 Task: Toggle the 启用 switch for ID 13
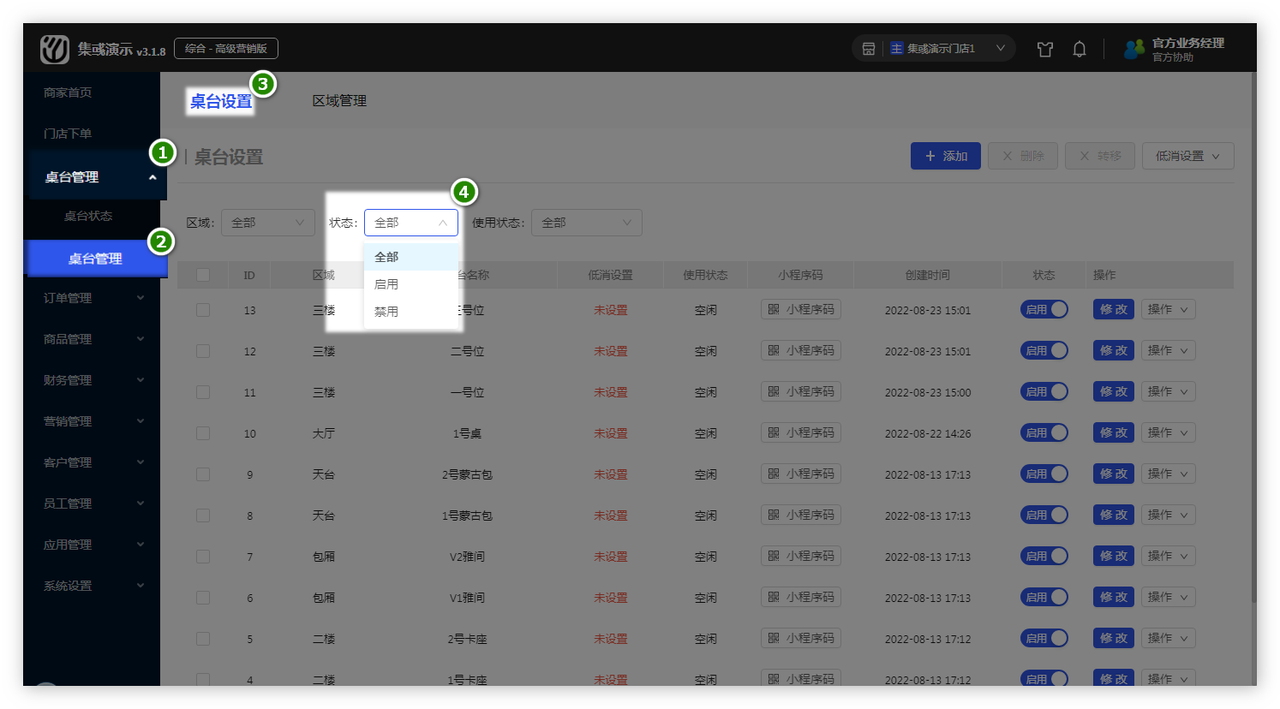click(x=1044, y=310)
